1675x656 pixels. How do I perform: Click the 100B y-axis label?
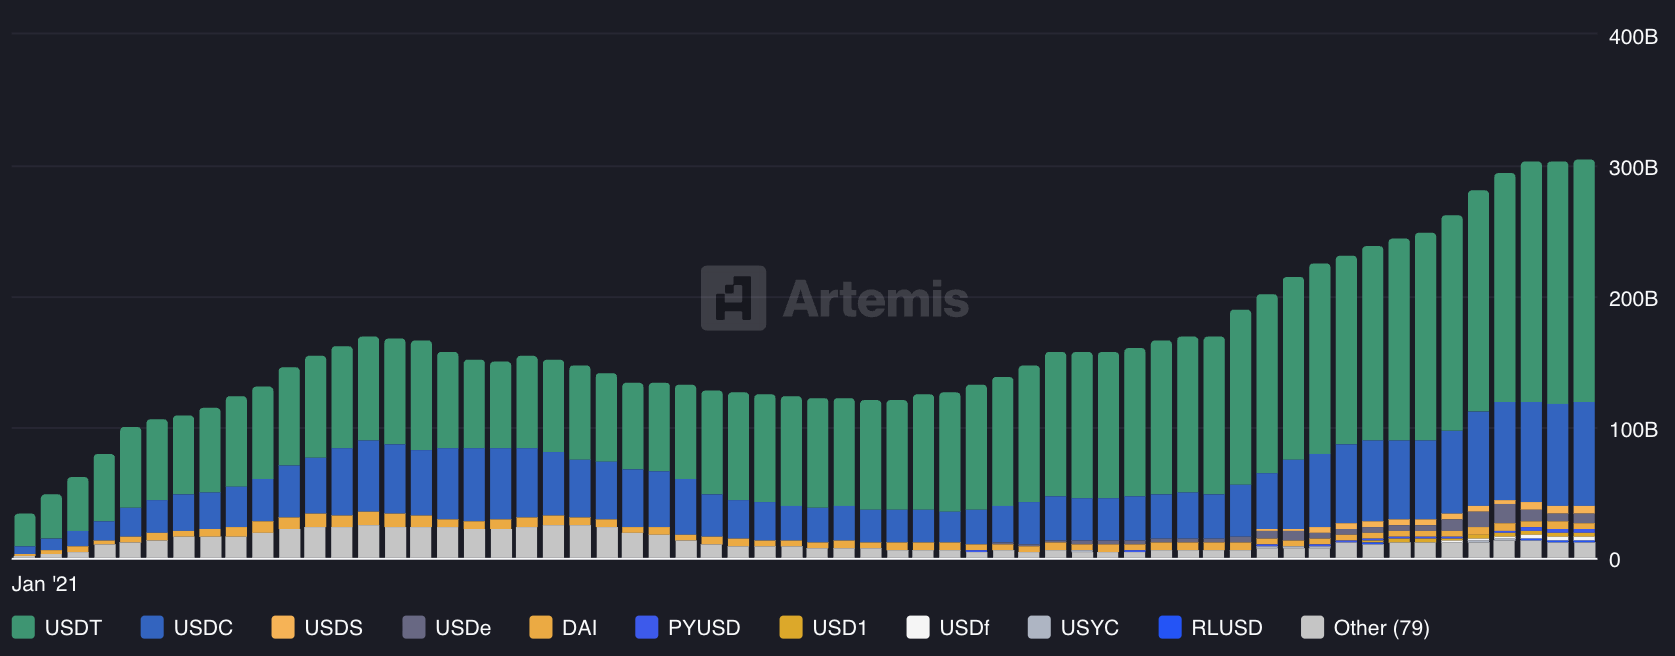pyautogui.click(x=1633, y=430)
